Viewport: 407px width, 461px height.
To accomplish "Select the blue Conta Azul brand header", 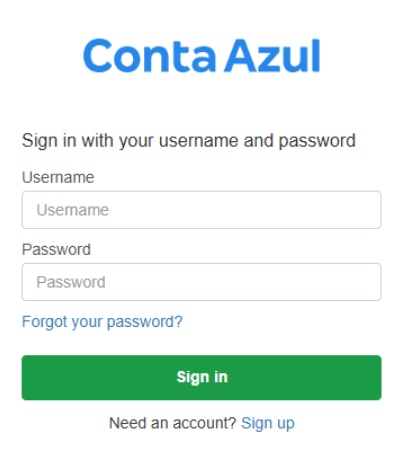I will coord(202,55).
